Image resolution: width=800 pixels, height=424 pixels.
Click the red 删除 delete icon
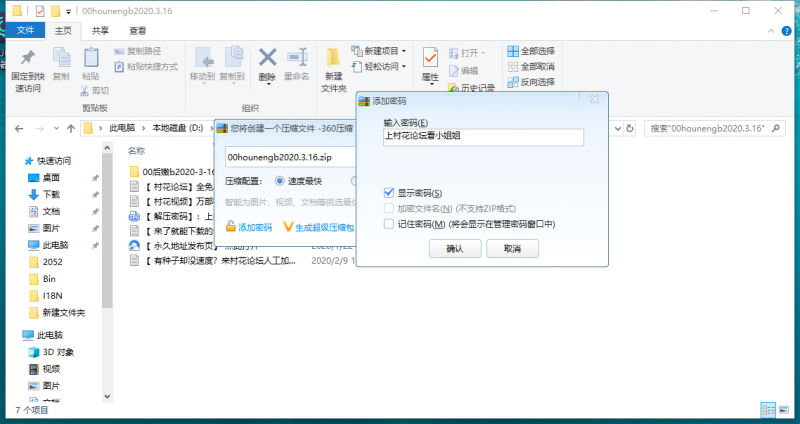tap(267, 58)
